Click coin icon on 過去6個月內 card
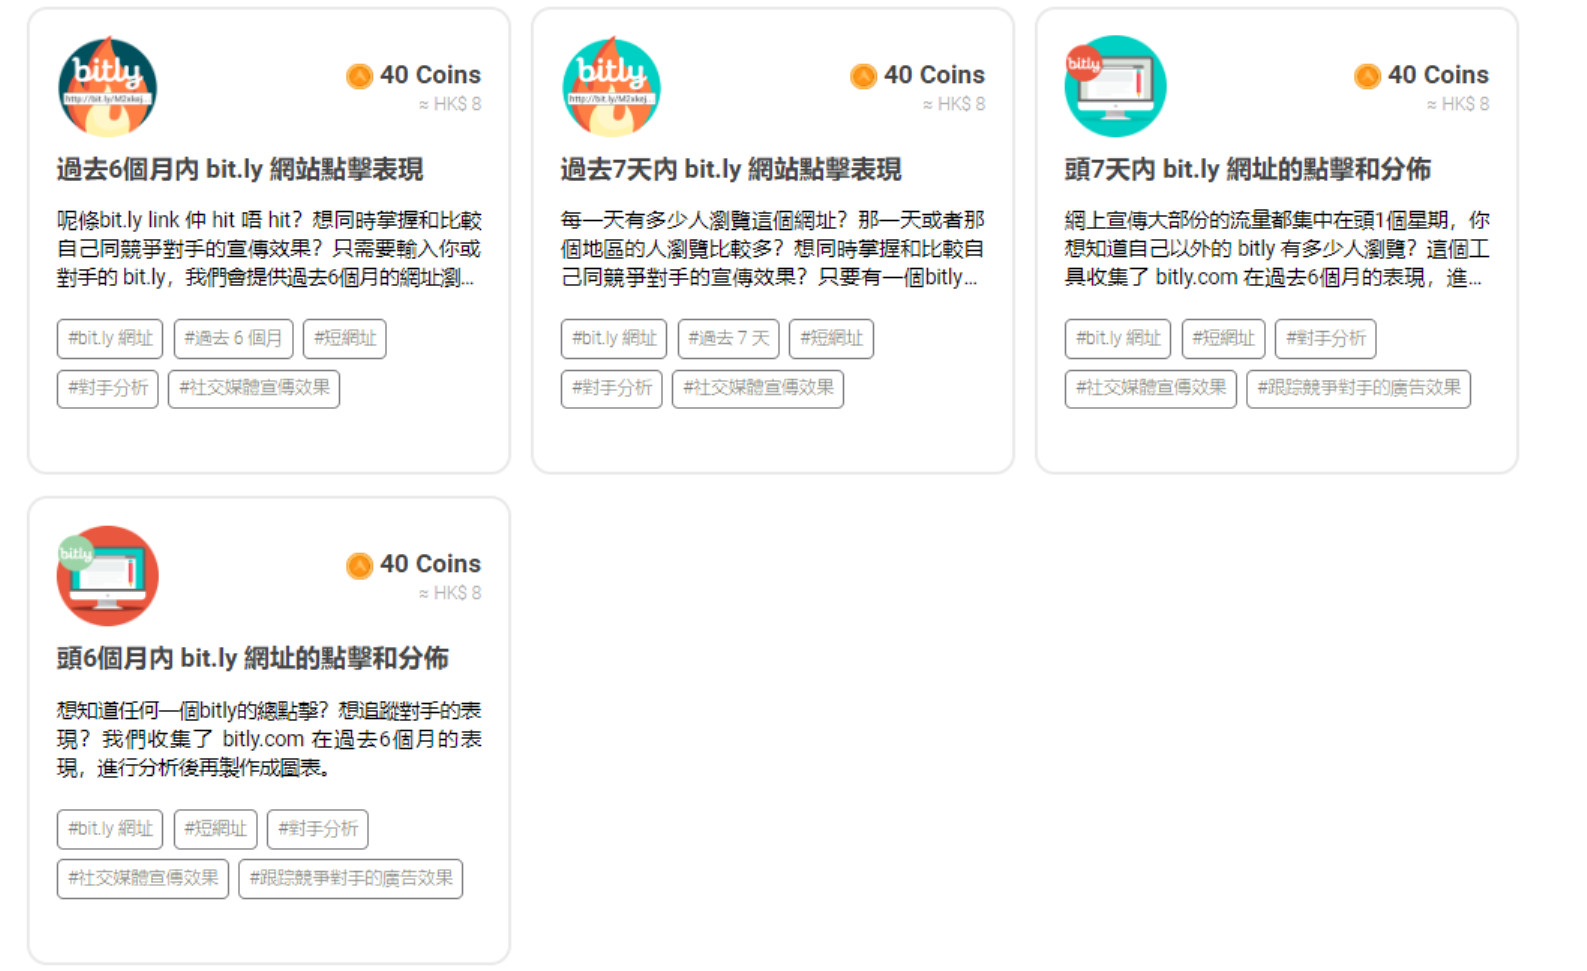1587x971 pixels. tap(359, 76)
